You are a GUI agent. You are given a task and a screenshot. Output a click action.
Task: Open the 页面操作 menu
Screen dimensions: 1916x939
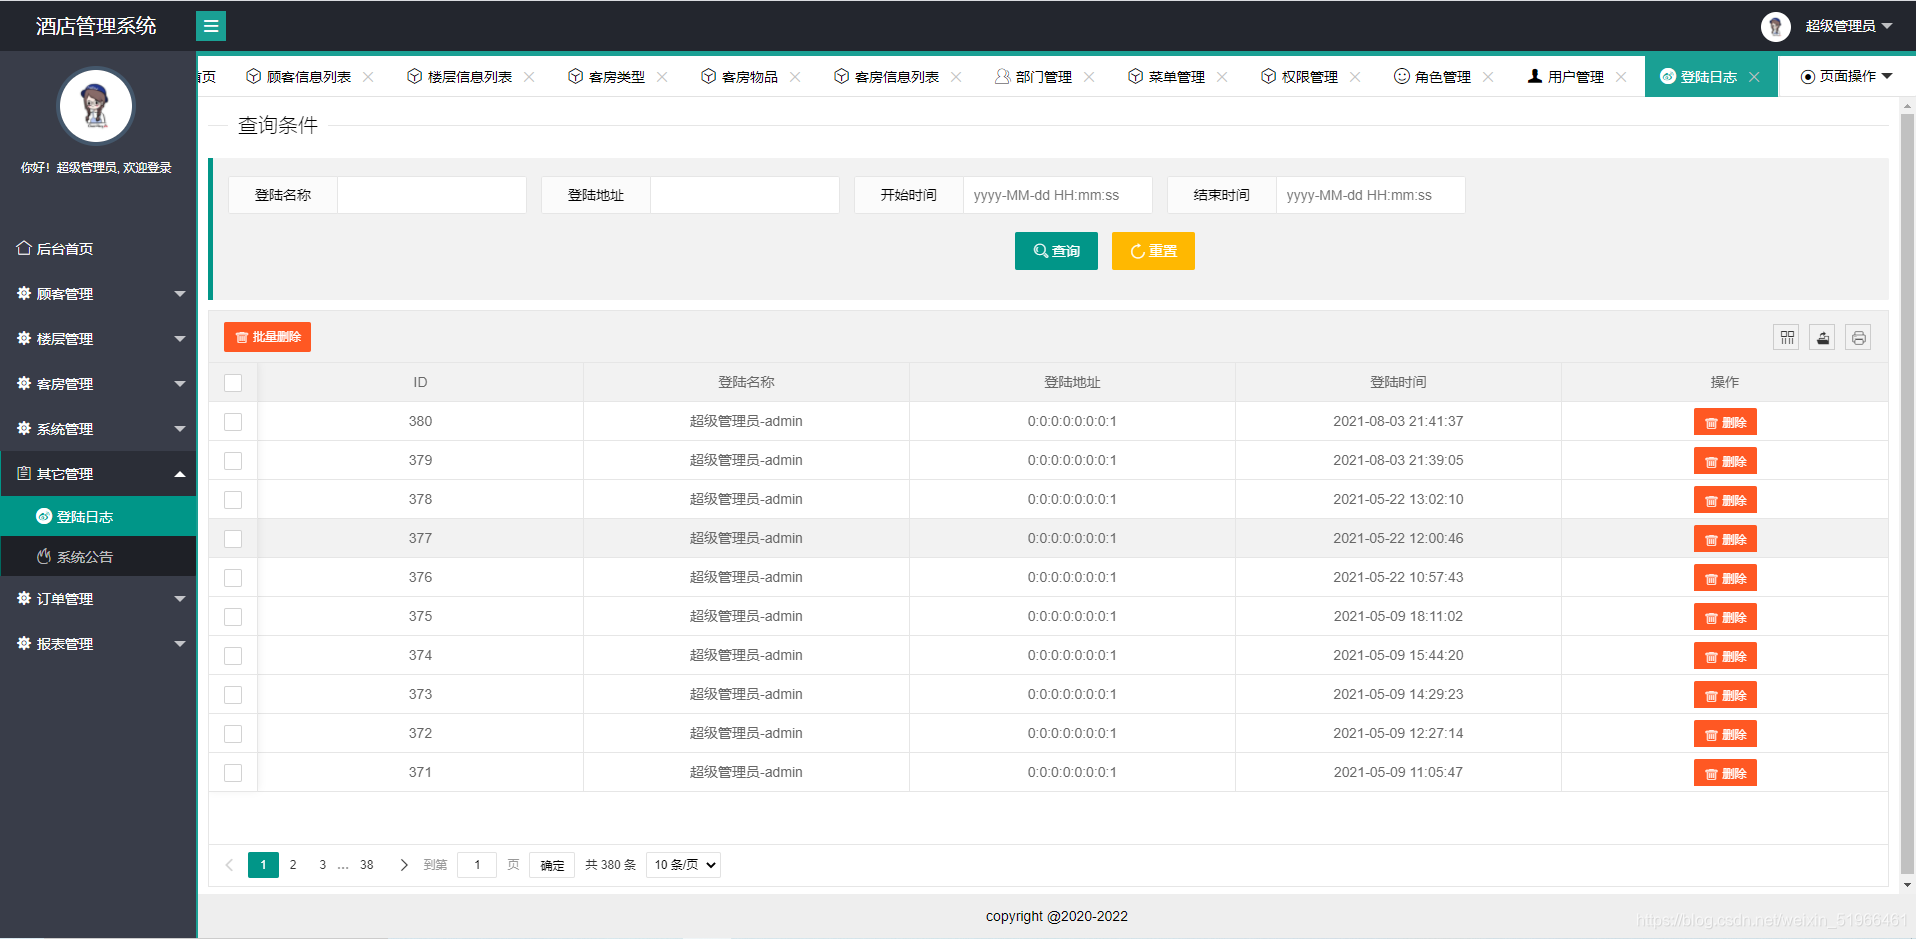(1845, 75)
